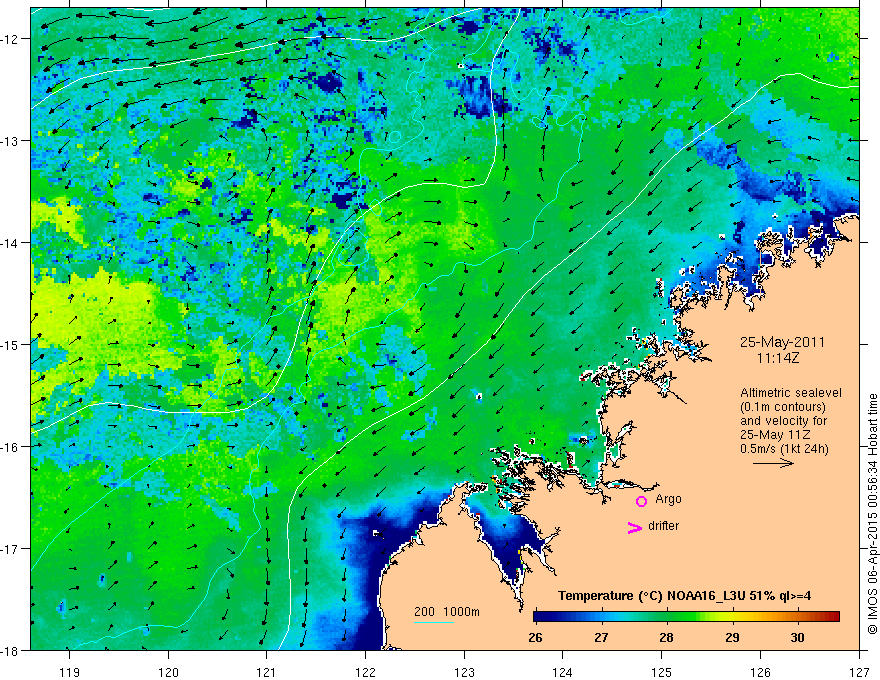Click 'Altimetric sealevel' caption text
The height and width of the screenshot is (680, 880).
(791, 393)
